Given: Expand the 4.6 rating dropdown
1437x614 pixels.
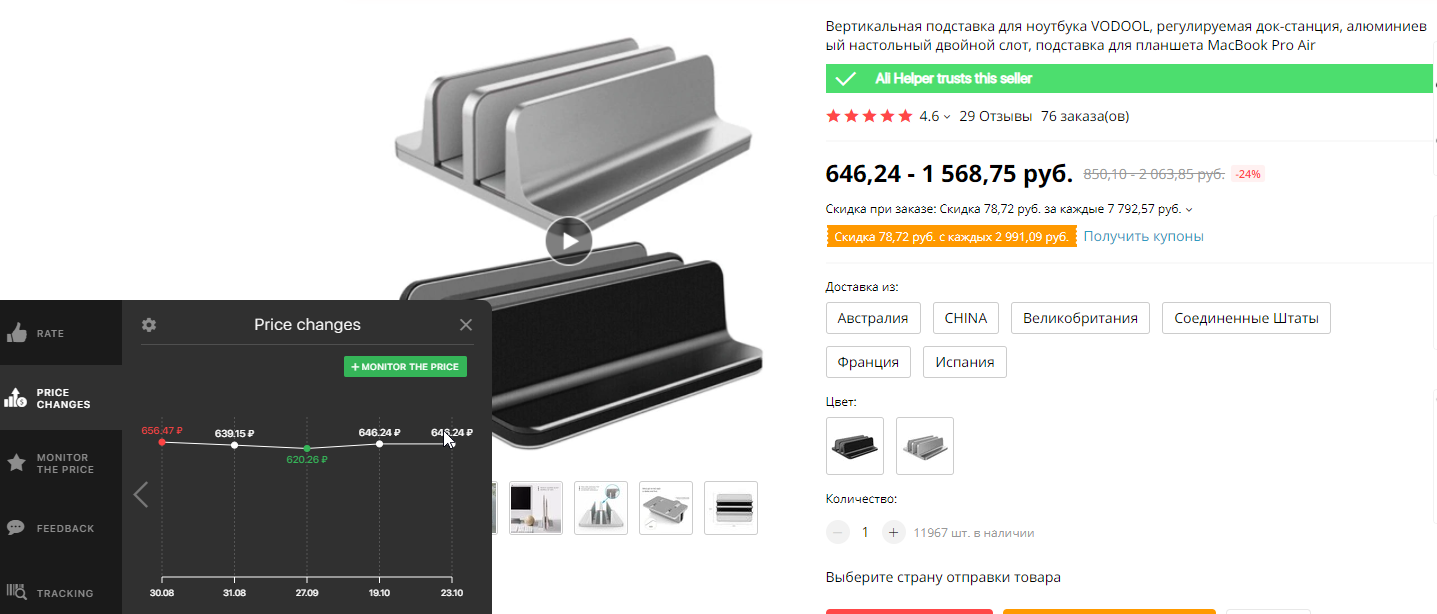Looking at the screenshot, I should (x=947, y=117).
